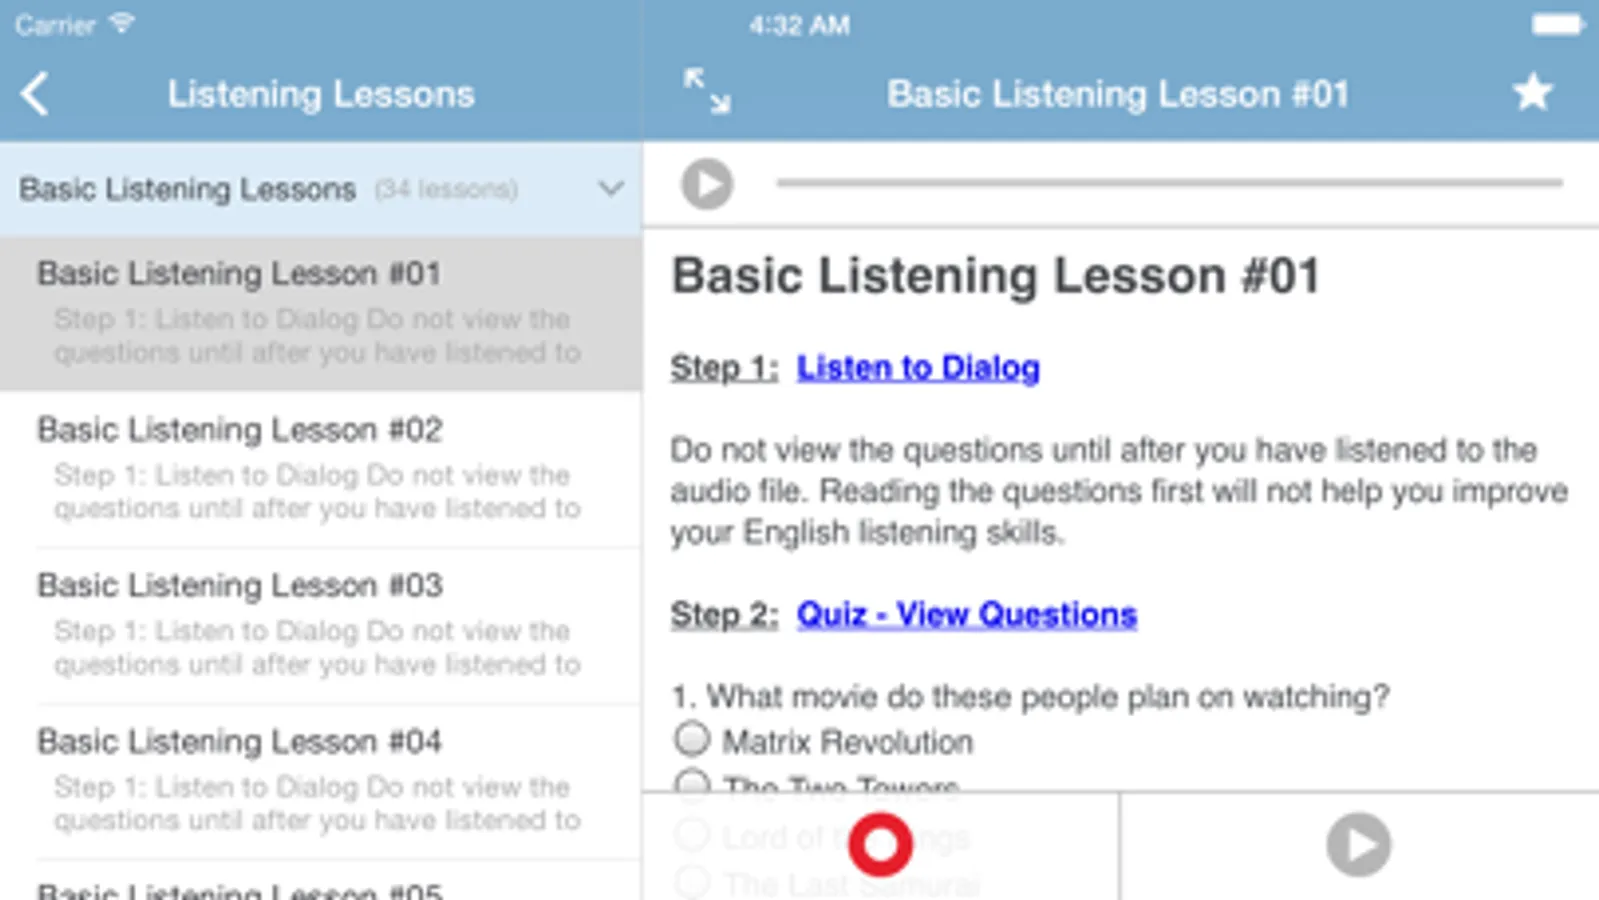Click the audio progress slider track
1599x900 pixels.
[x=1168, y=183]
